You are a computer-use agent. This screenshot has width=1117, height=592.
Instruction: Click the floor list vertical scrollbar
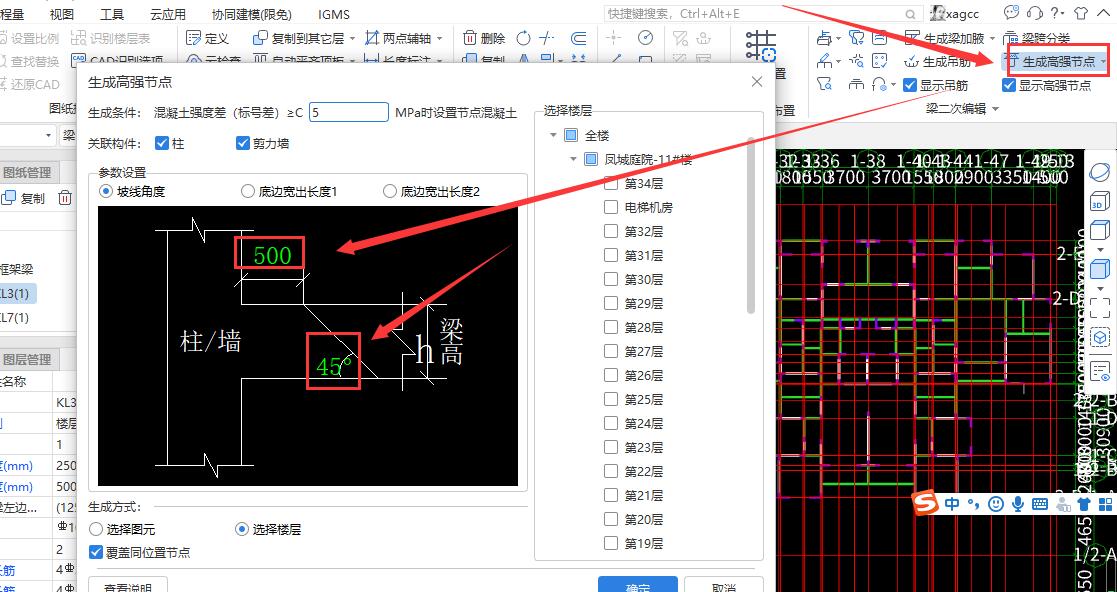pyautogui.click(x=751, y=224)
